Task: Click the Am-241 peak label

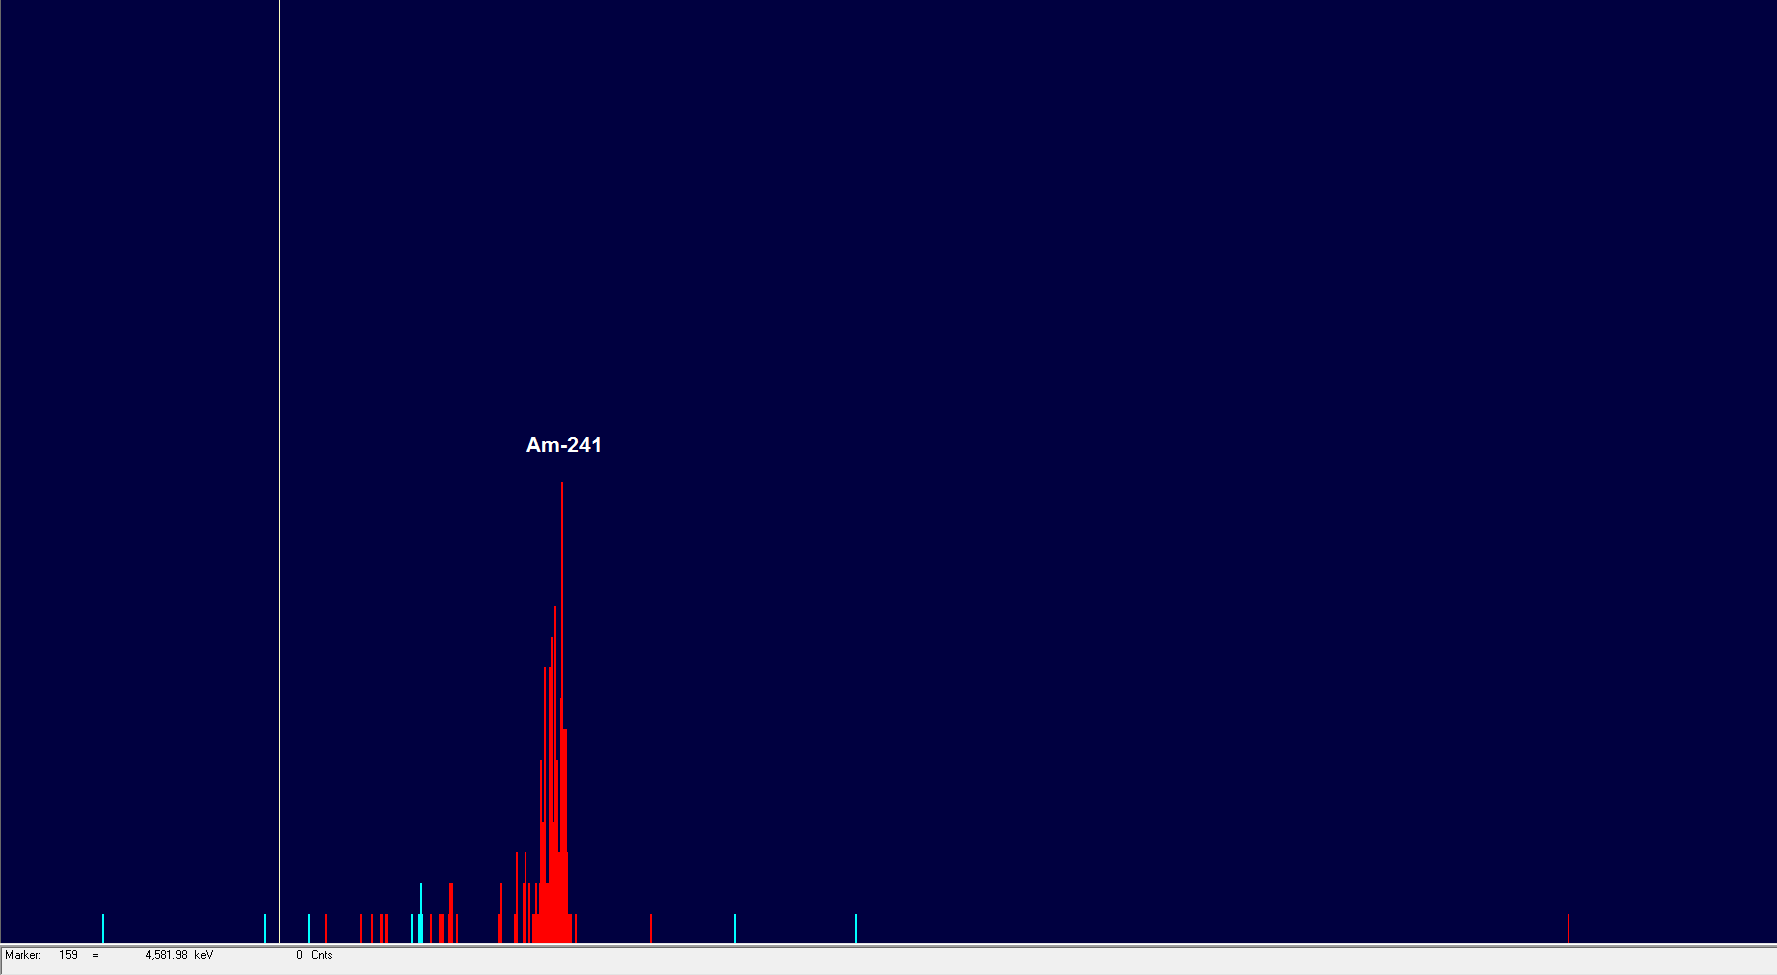Action: (564, 445)
